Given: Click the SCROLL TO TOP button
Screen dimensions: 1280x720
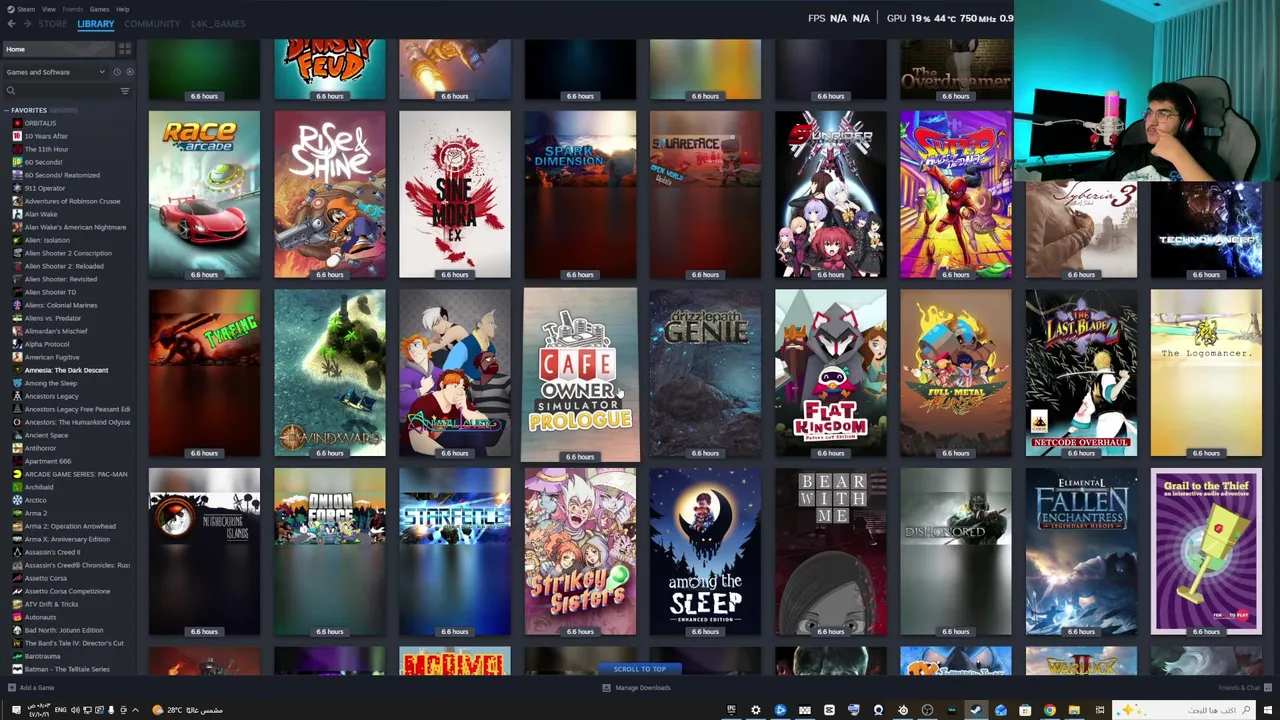Looking at the screenshot, I should pos(639,669).
